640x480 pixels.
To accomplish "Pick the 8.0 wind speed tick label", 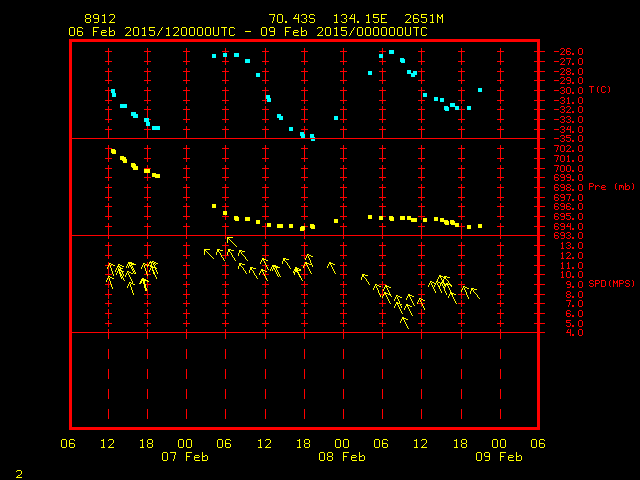I will point(575,294).
